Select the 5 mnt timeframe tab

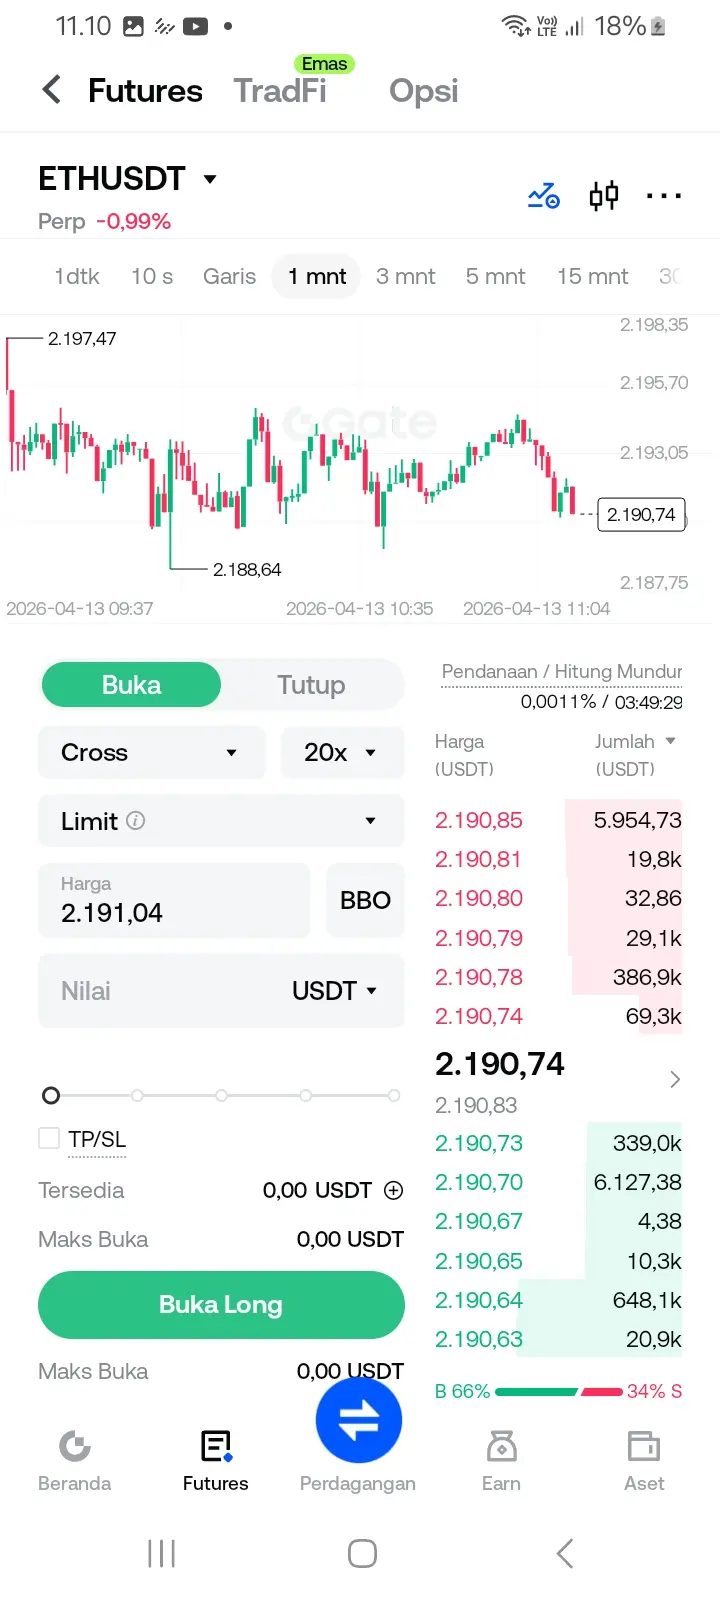click(495, 276)
